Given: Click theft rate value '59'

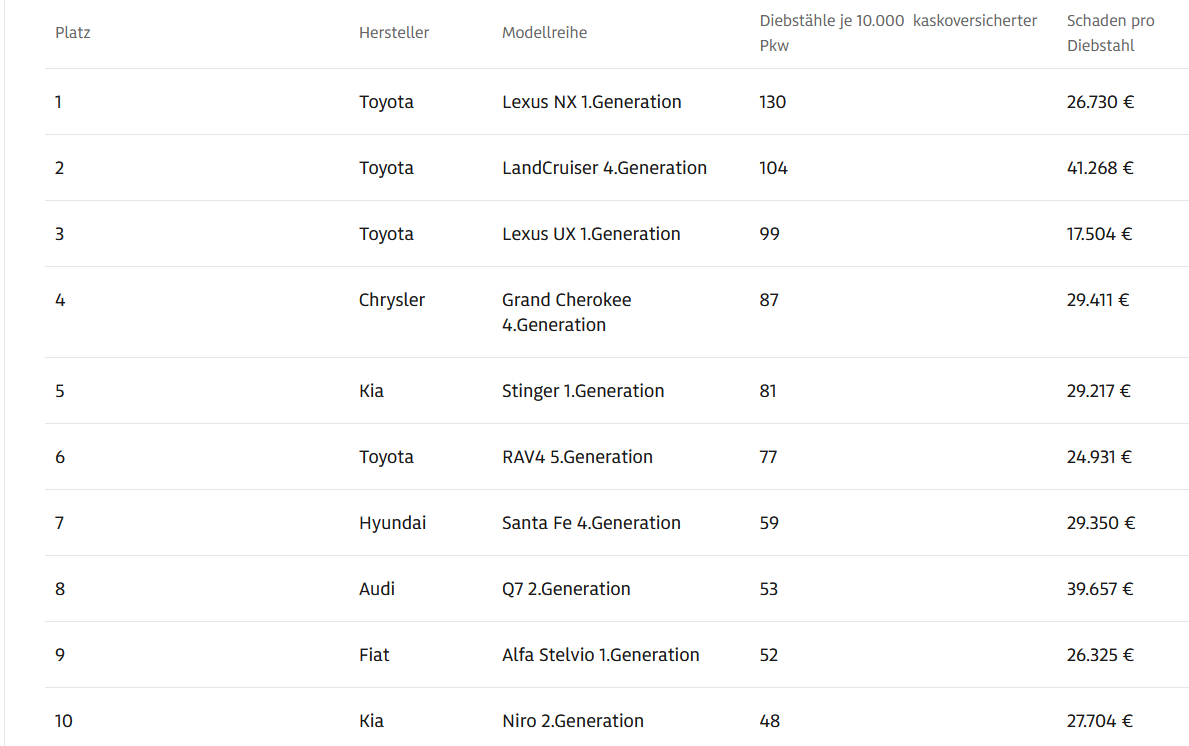Looking at the screenshot, I should [x=769, y=522].
